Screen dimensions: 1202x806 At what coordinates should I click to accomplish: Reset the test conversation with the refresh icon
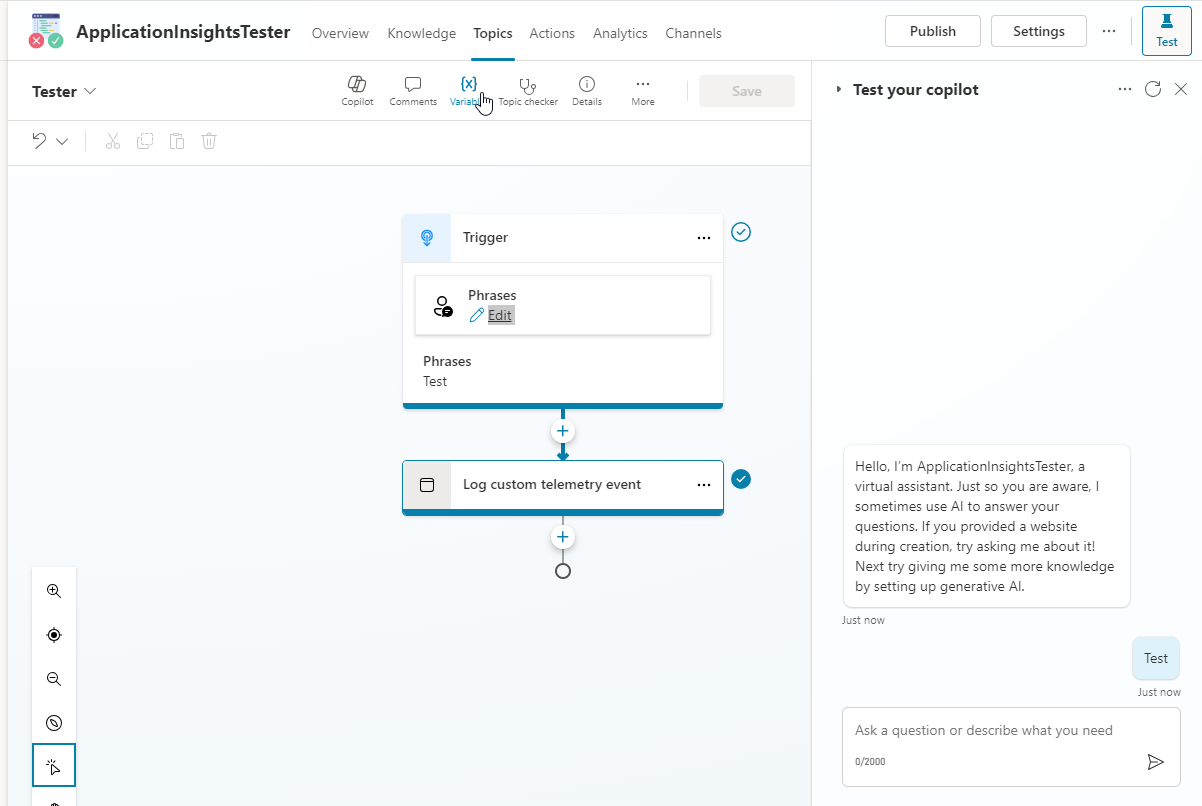tap(1152, 89)
